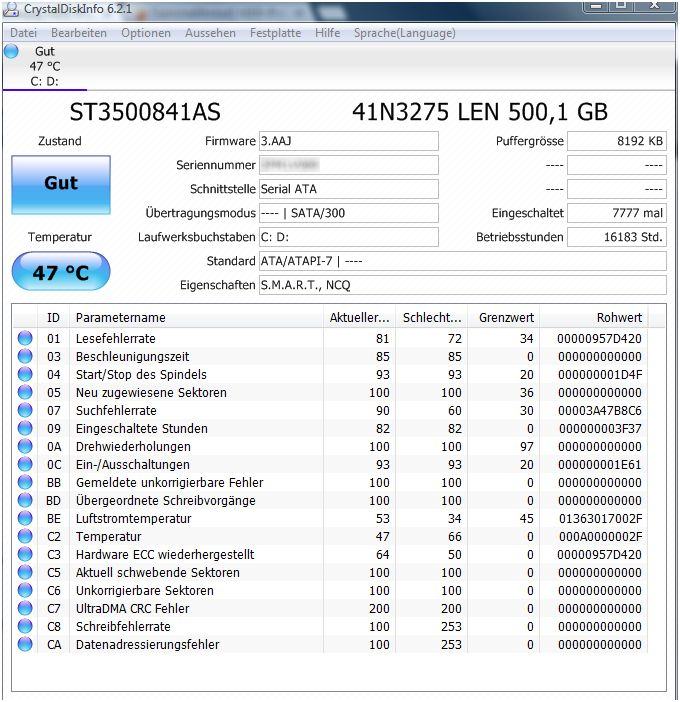Screen dimensions: 680x702
Task: Open the Festplatte menu
Action: pos(275,33)
